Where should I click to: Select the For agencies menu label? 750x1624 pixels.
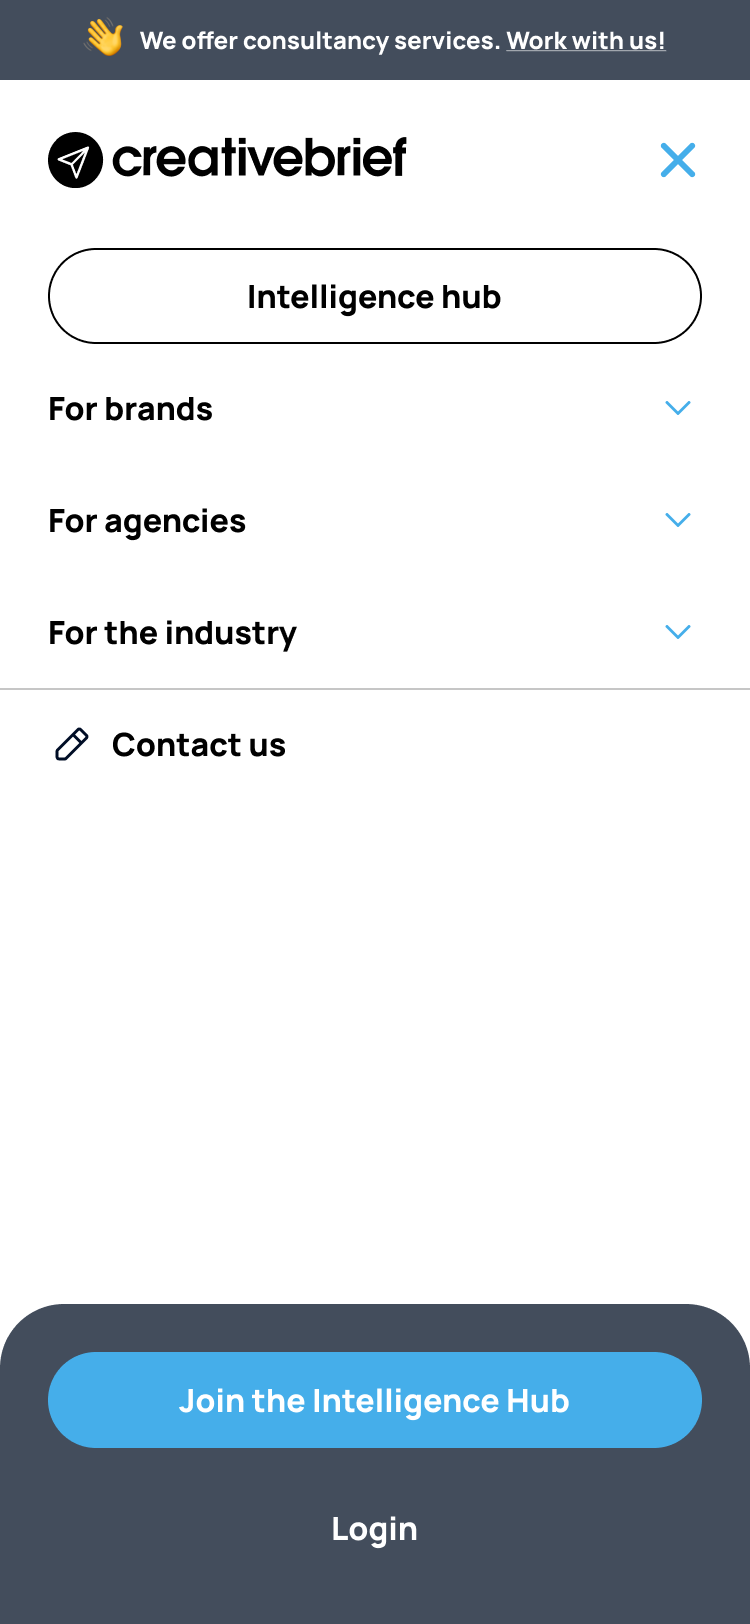[147, 522]
